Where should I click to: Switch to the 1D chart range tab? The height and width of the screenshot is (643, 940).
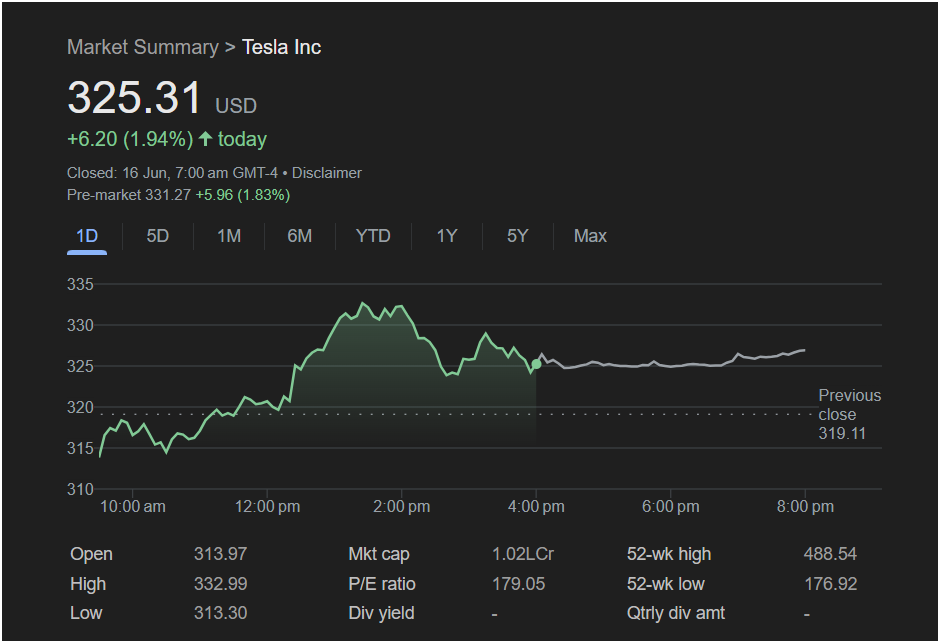[87, 236]
